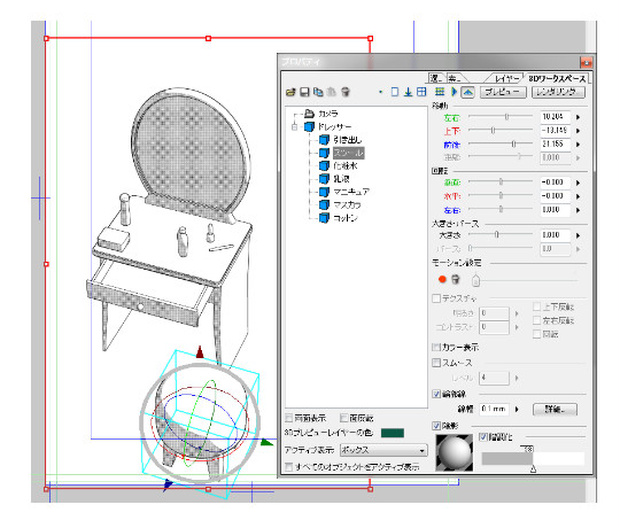Open the arrow next to 左右 move value

[x=578, y=117]
